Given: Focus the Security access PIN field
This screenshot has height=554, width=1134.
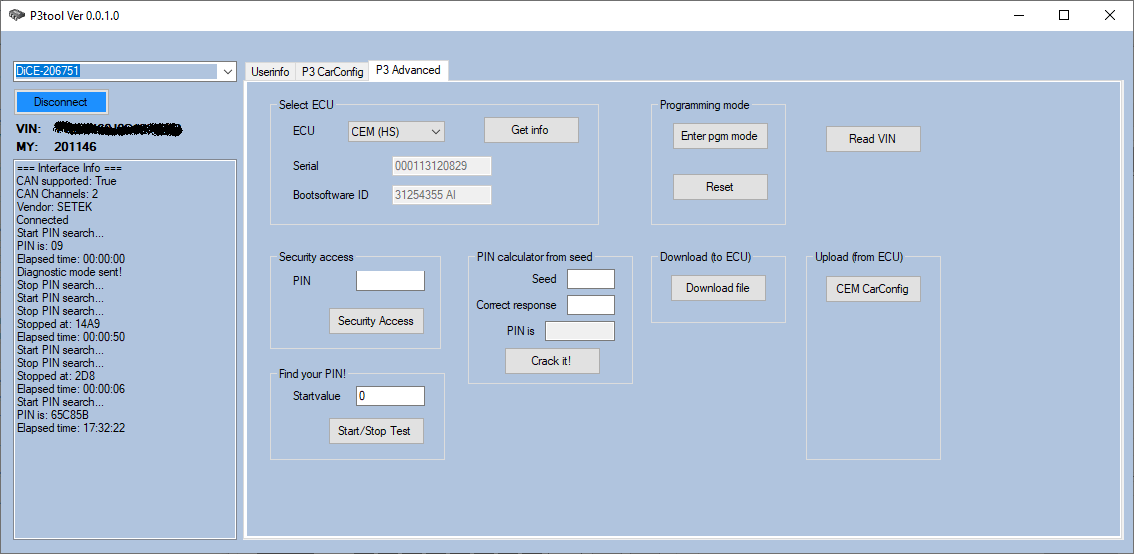Looking at the screenshot, I should click(x=391, y=281).
